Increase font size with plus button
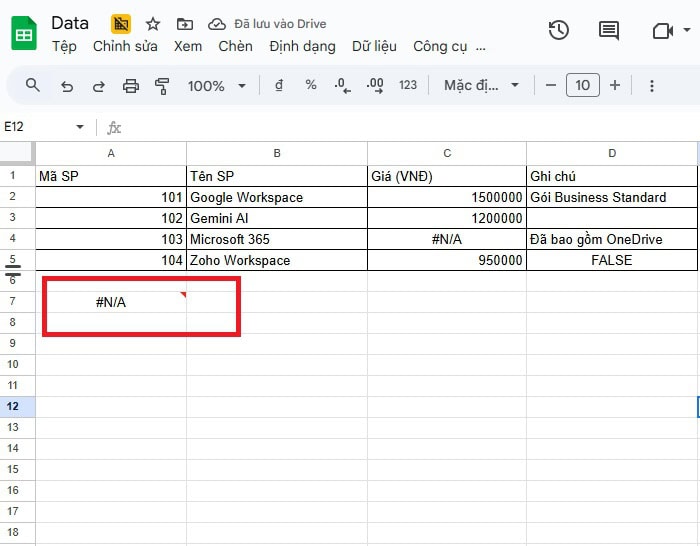 [614, 86]
